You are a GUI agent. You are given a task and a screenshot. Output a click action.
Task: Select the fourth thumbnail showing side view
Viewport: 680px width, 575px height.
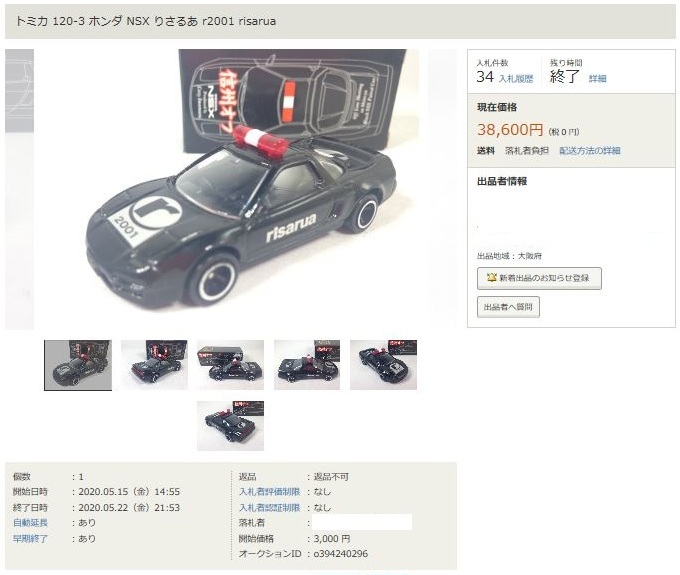[307, 365]
